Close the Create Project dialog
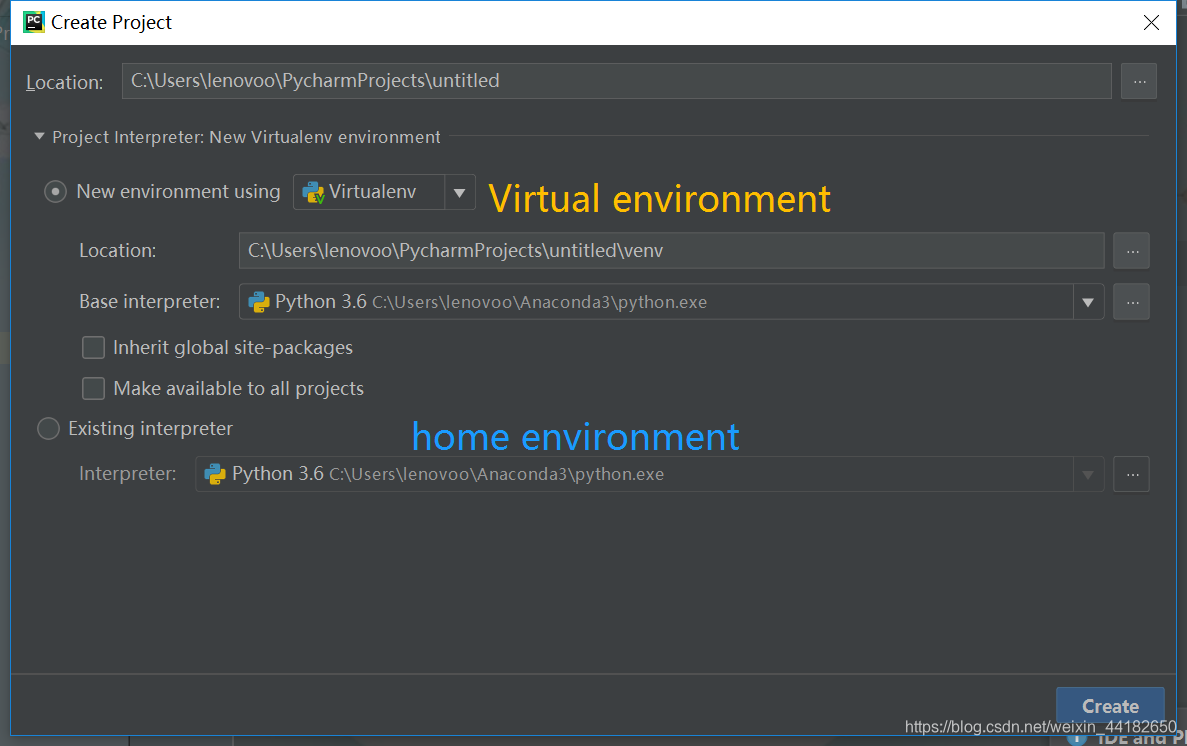This screenshot has width=1187, height=746. [1151, 23]
